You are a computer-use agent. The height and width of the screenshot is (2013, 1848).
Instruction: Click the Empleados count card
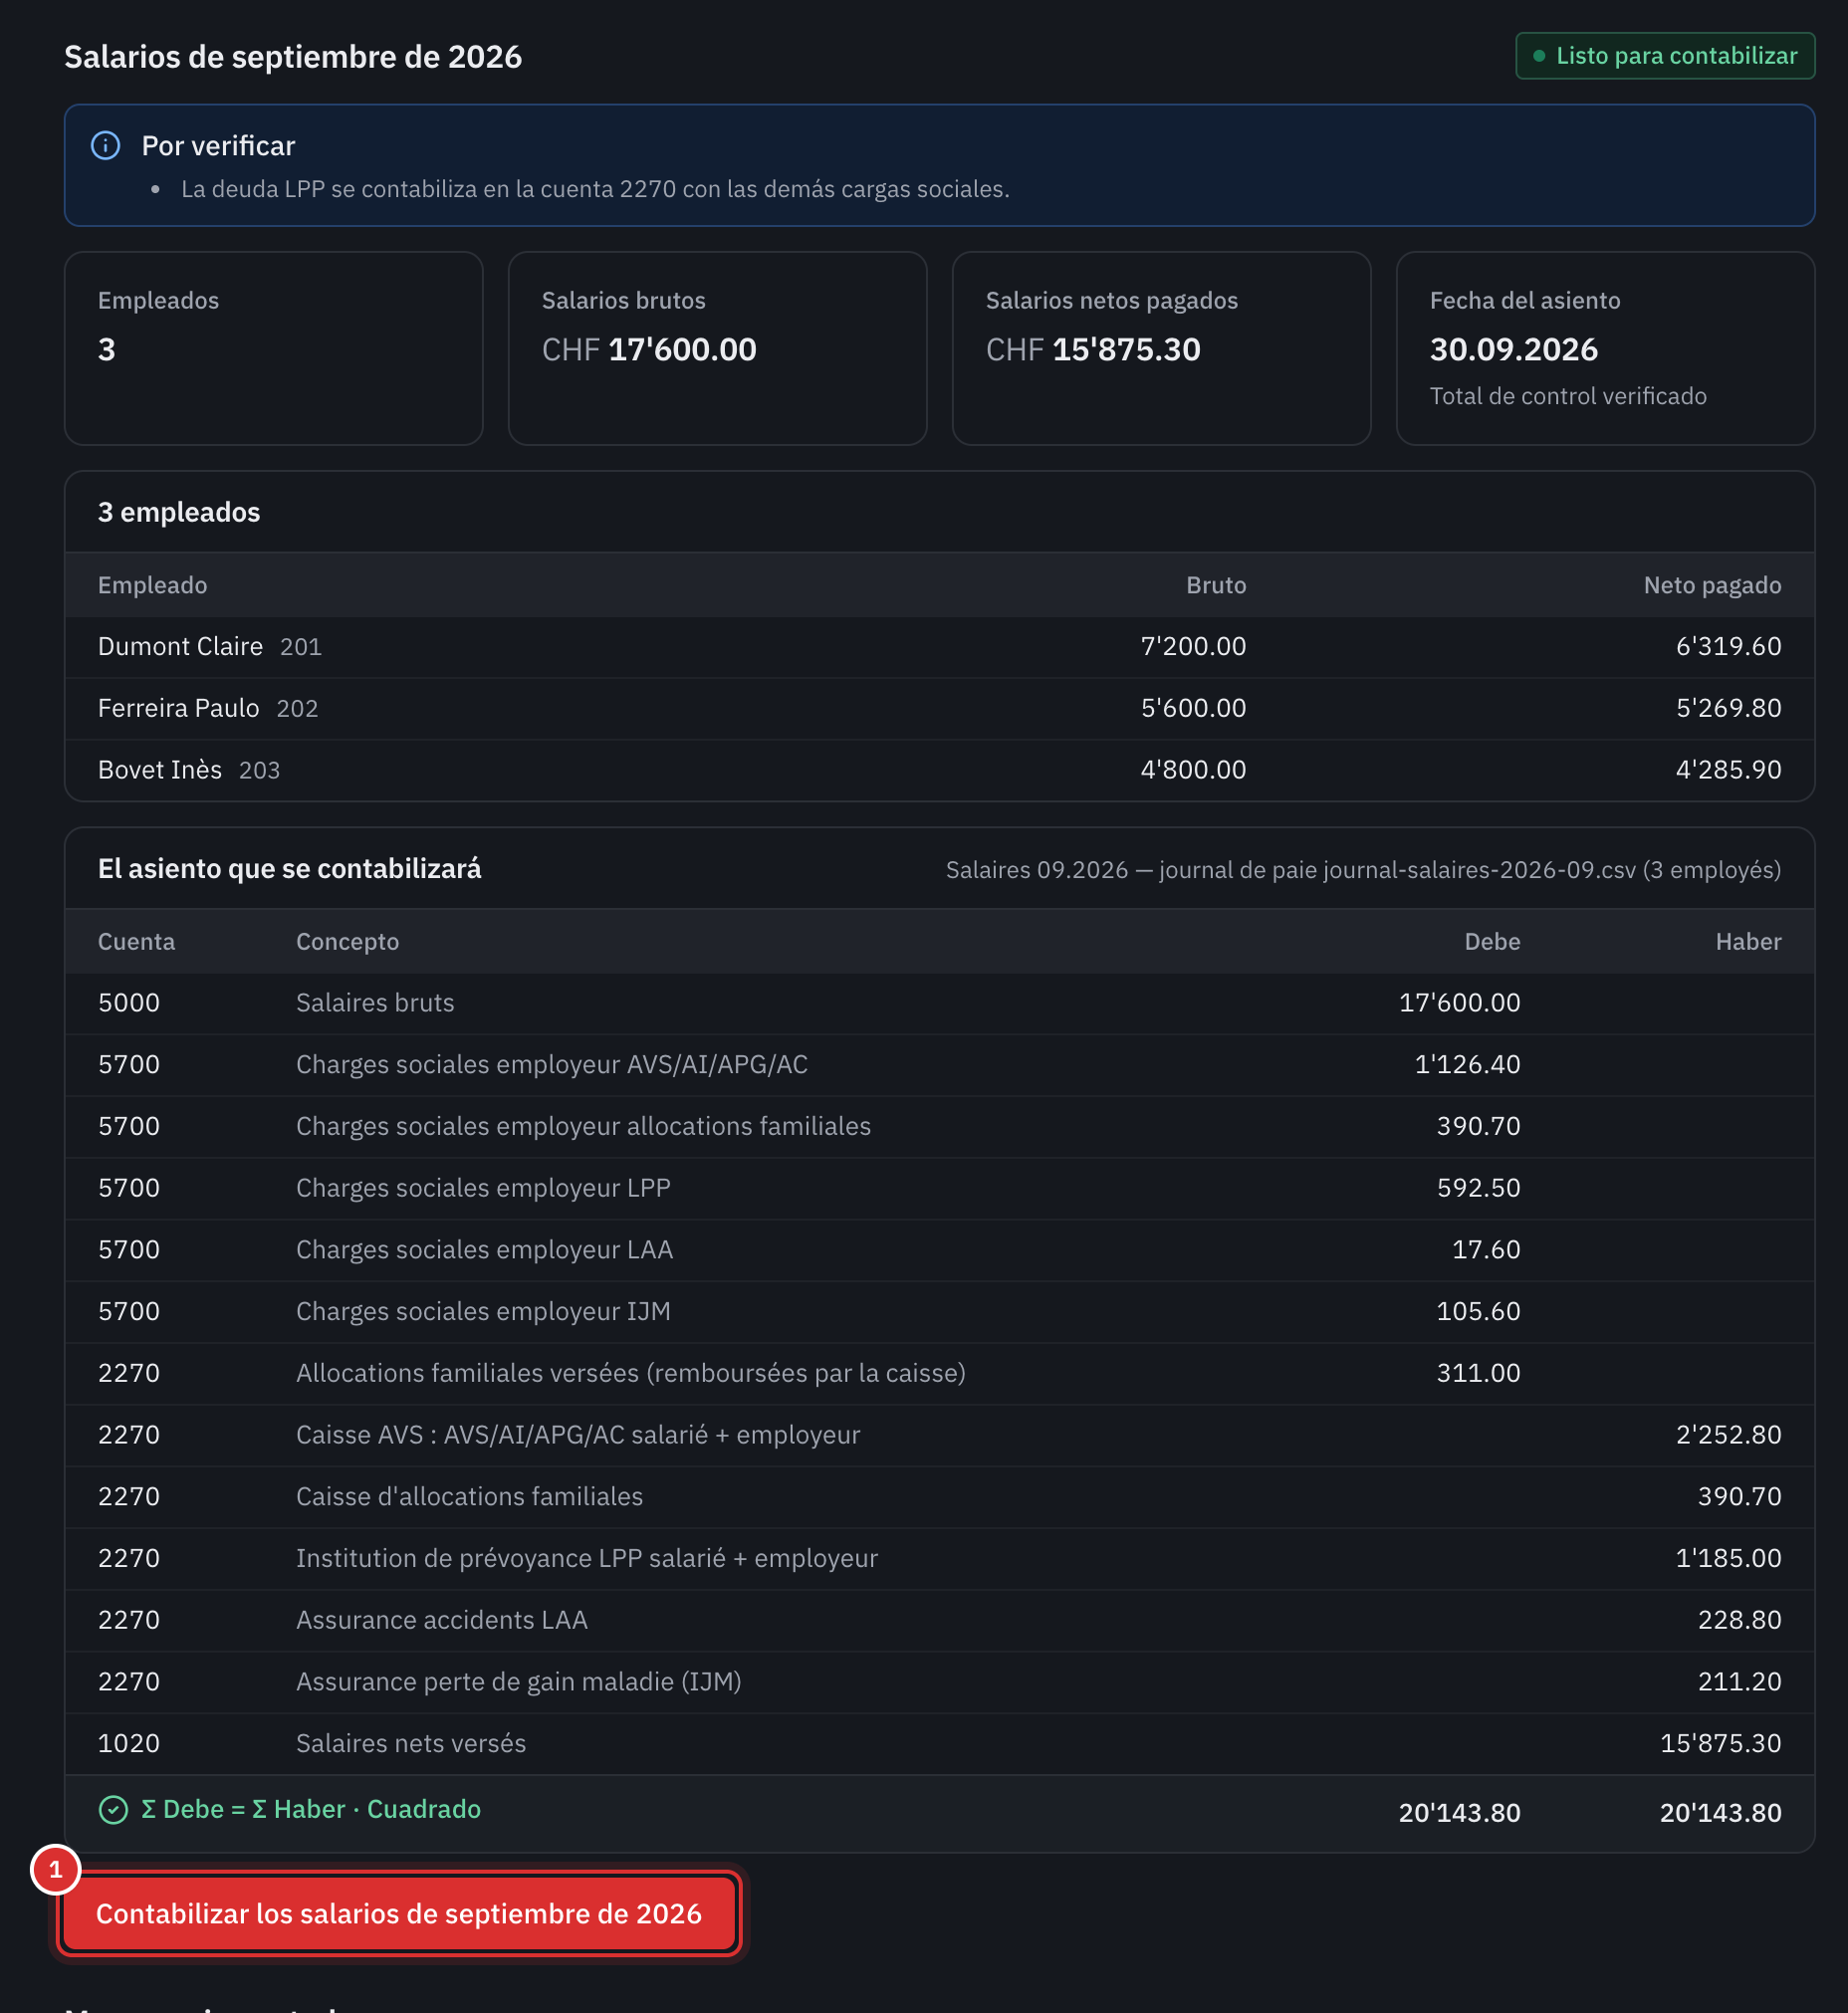[x=274, y=348]
